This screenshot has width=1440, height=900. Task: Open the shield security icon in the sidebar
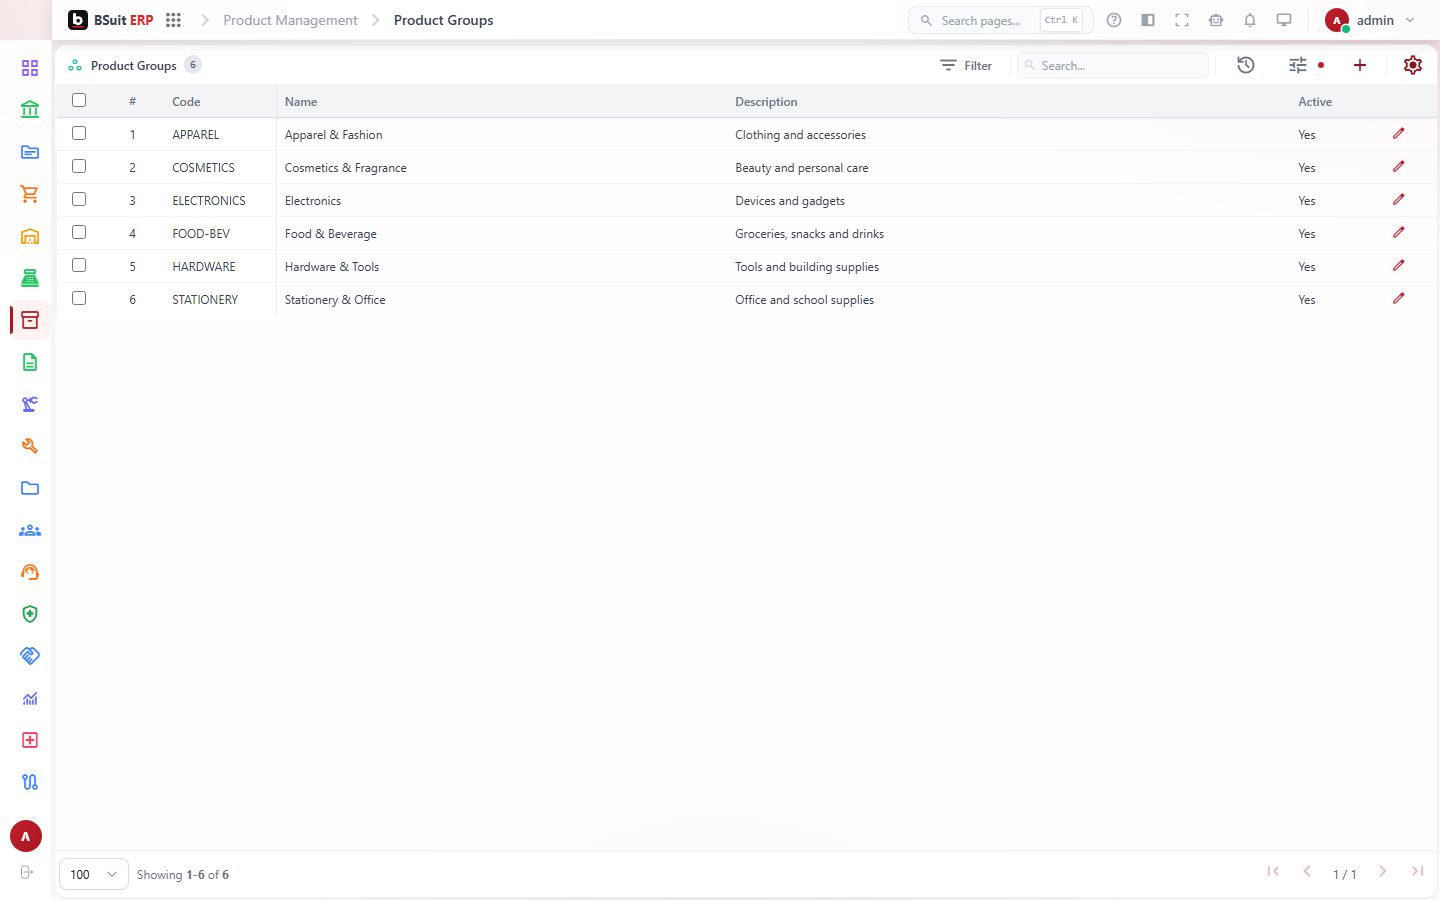coord(30,614)
